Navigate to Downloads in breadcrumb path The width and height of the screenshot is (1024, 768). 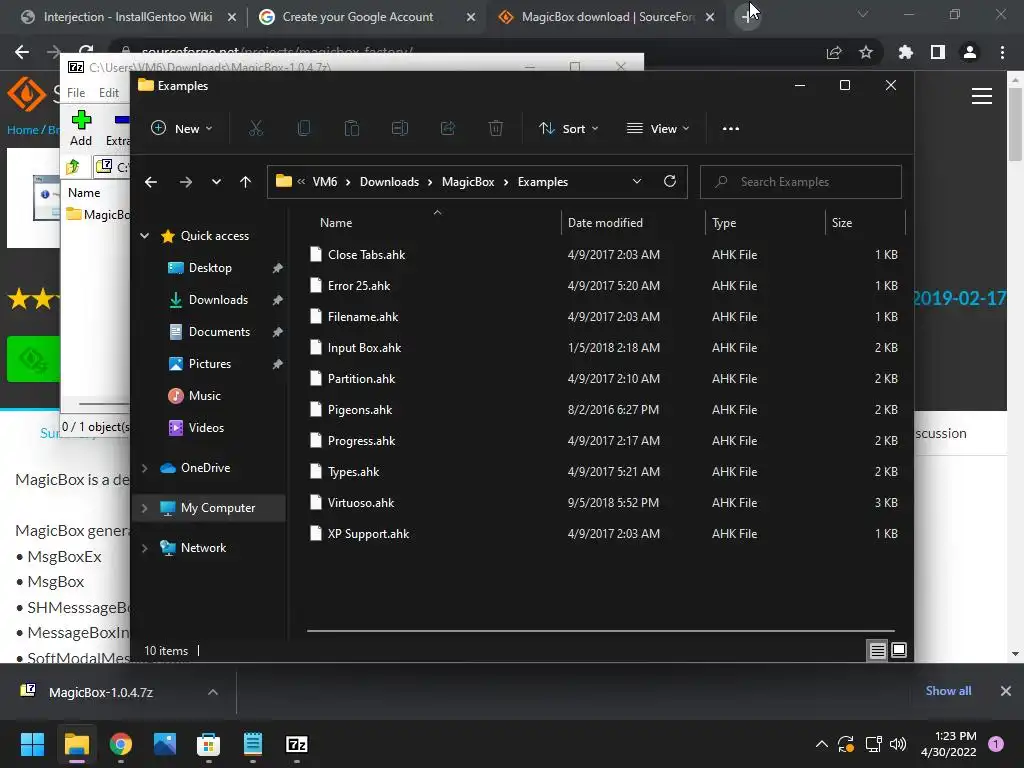pyautogui.click(x=389, y=182)
